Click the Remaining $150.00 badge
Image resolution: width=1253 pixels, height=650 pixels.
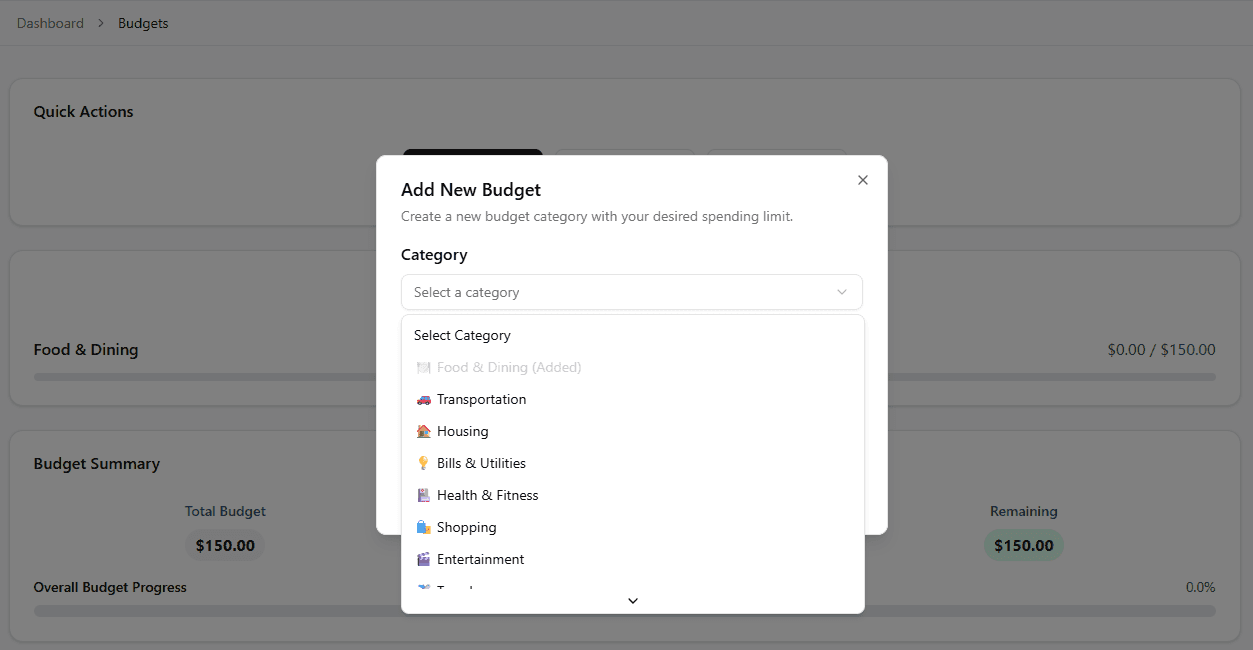pyautogui.click(x=1023, y=546)
